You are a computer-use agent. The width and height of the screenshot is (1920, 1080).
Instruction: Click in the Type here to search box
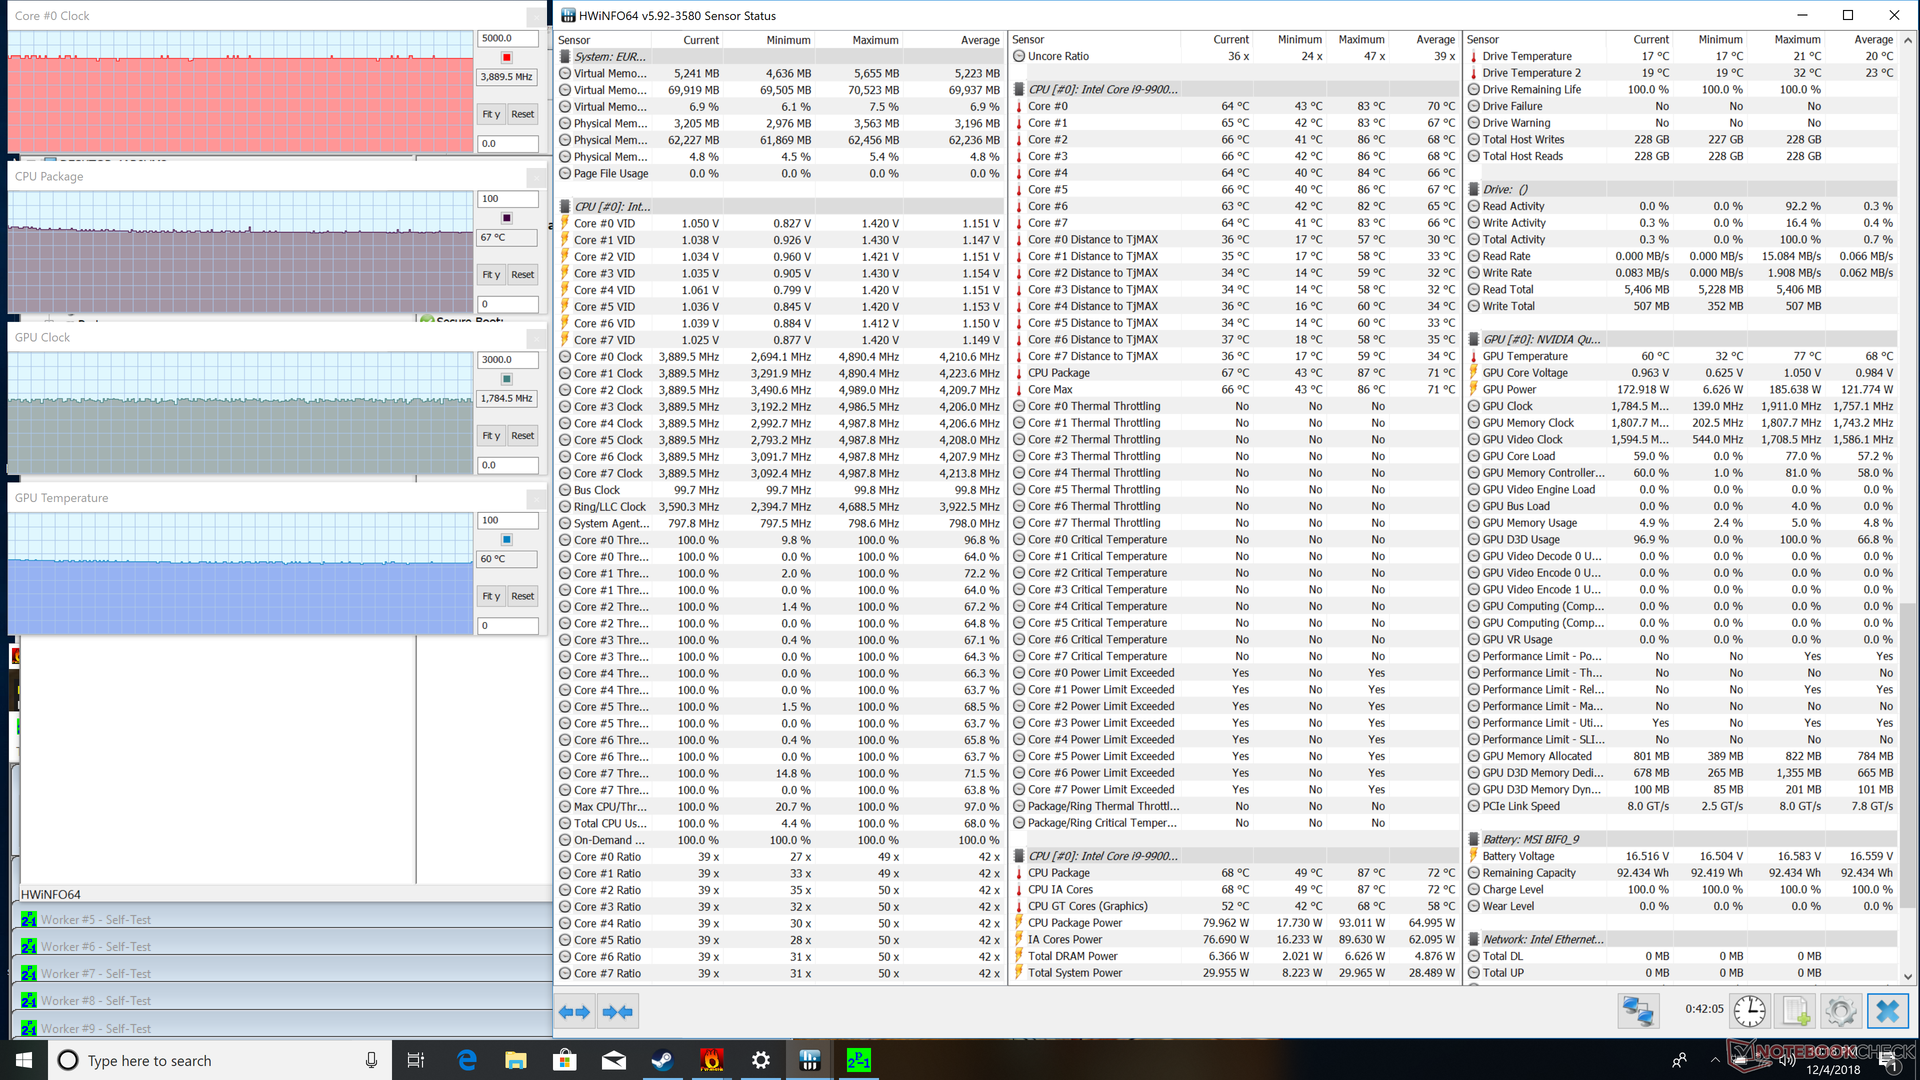pyautogui.click(x=200, y=1060)
